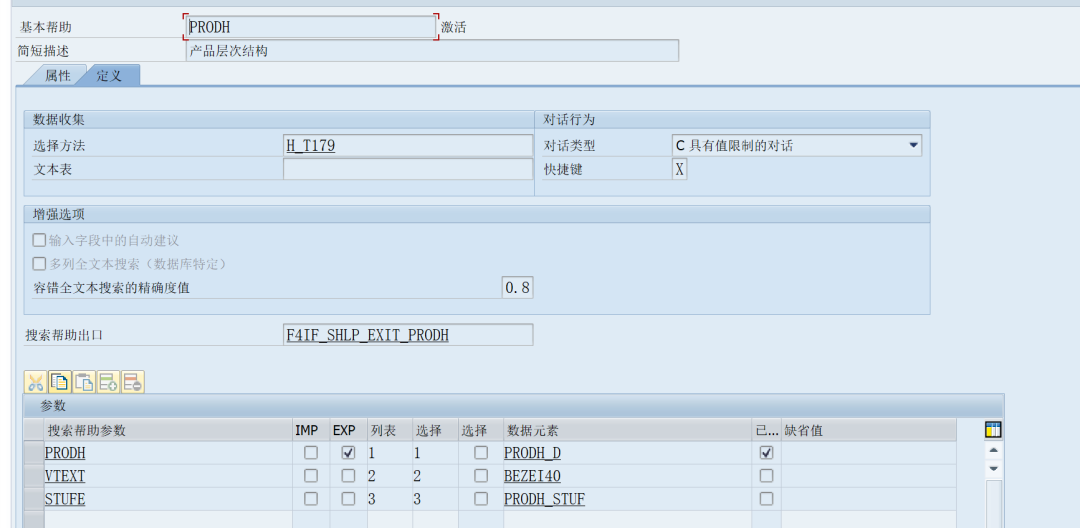Select the VTEXT row selector
This screenshot has height=528, width=1080.
(x=34, y=476)
